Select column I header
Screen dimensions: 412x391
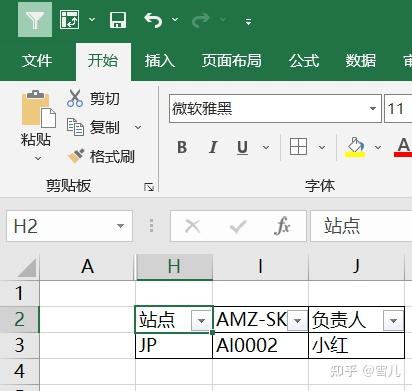[x=261, y=267]
